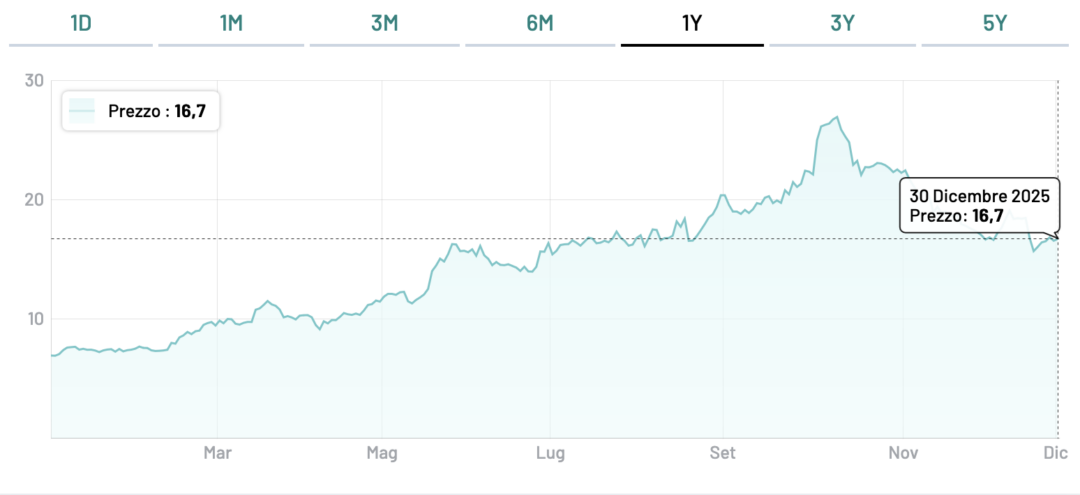Select the Lug label on the x-axis
Image resolution: width=1080 pixels, height=495 pixels.
tap(551, 454)
